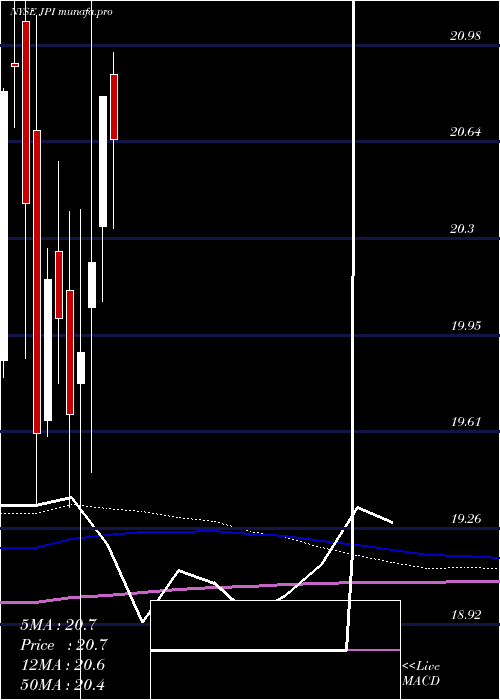The width and height of the screenshot is (500, 700).
Task: Click the 20.98 price axis label
Action: point(466,36)
